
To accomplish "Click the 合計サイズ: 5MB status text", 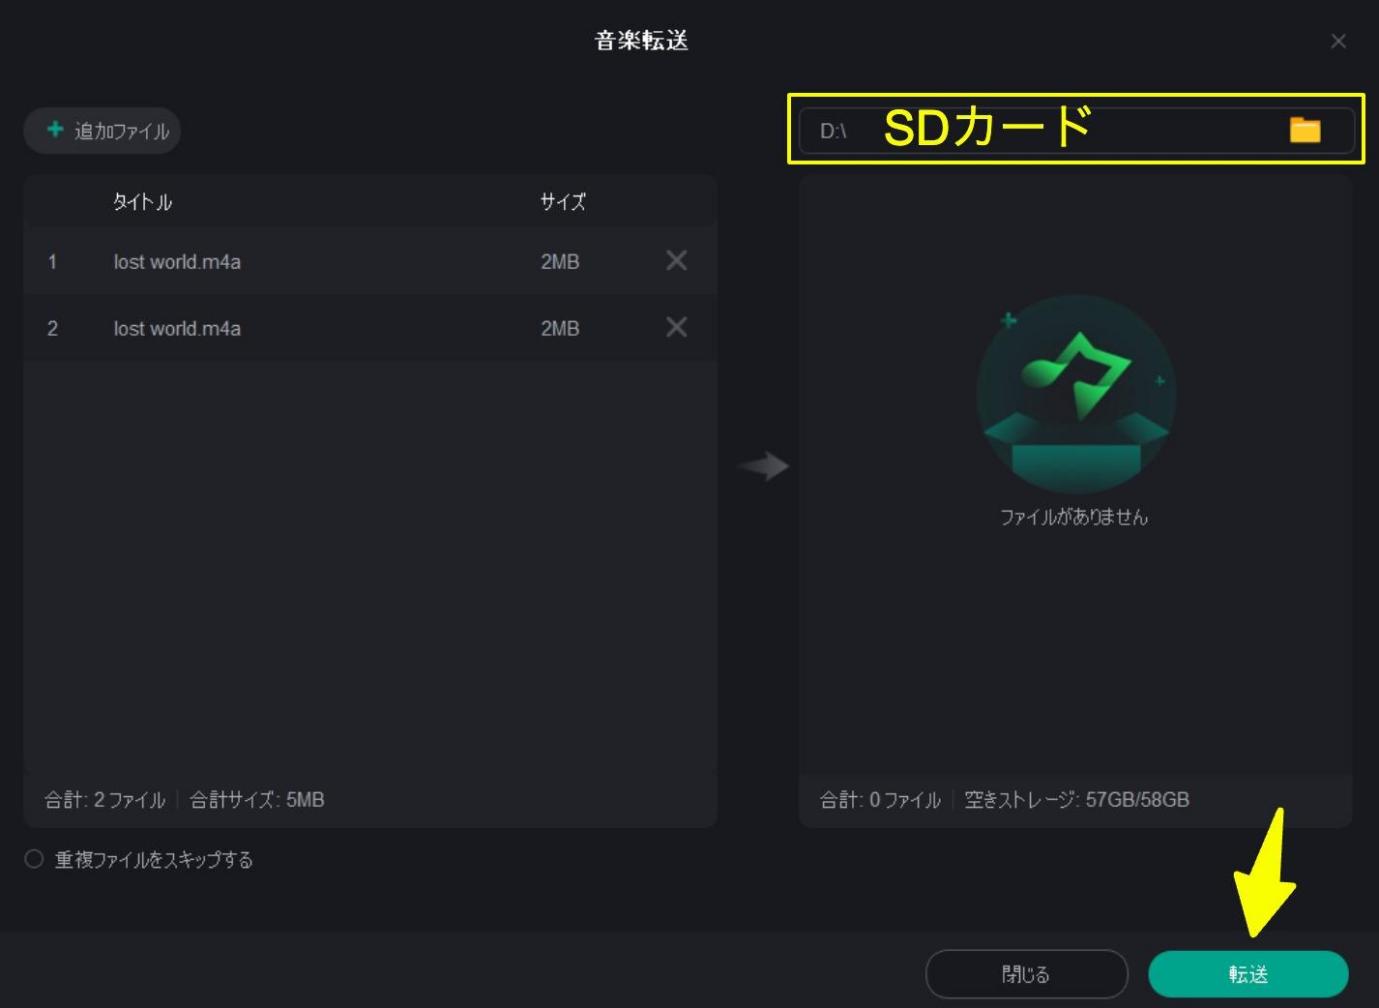I will 257,800.
